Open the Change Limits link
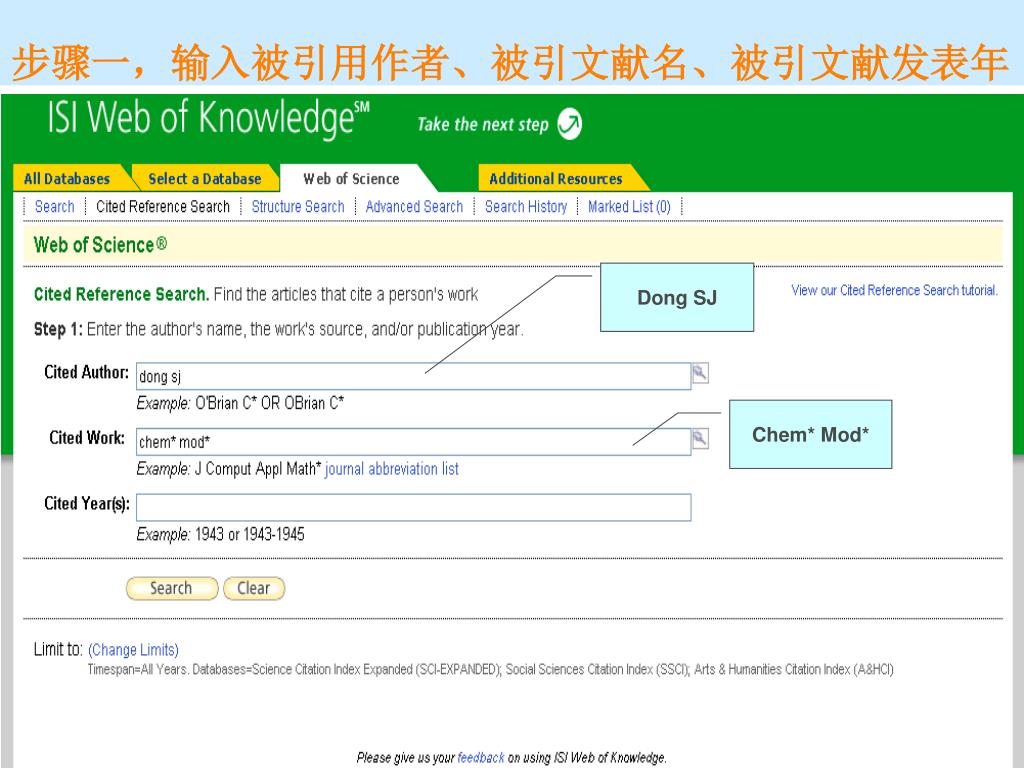Viewport: 1024px width, 768px height. 133,650
